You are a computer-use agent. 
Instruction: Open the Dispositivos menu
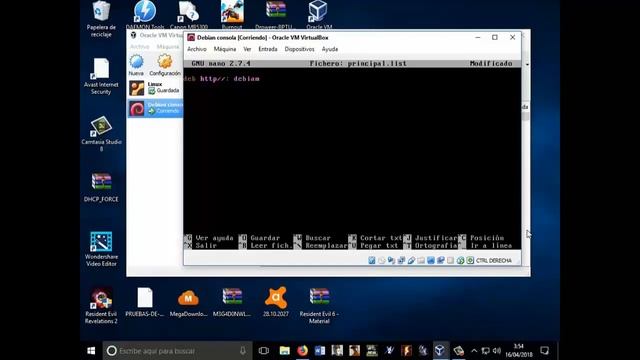[x=300, y=49]
